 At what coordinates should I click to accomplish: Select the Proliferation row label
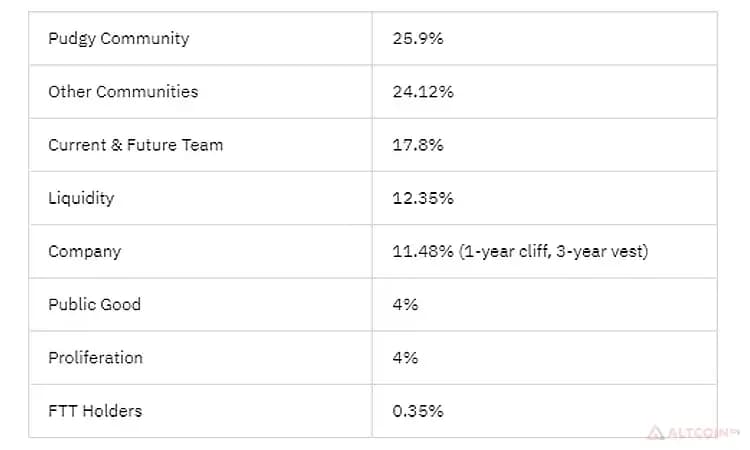coord(95,358)
